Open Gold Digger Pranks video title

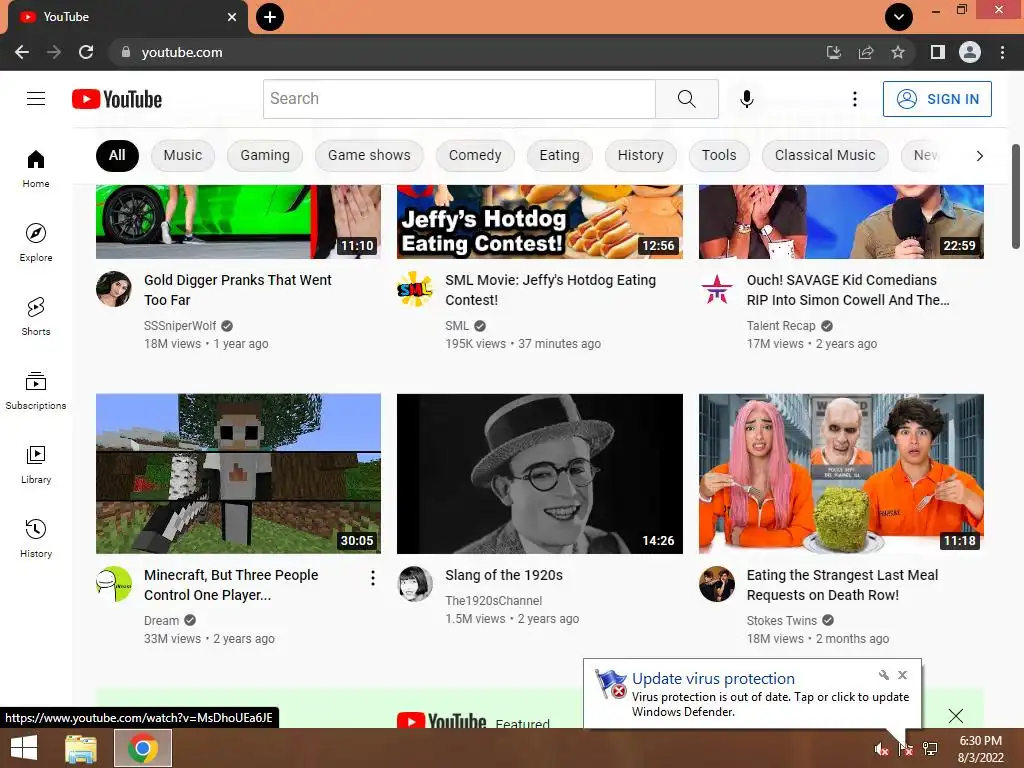(x=238, y=290)
